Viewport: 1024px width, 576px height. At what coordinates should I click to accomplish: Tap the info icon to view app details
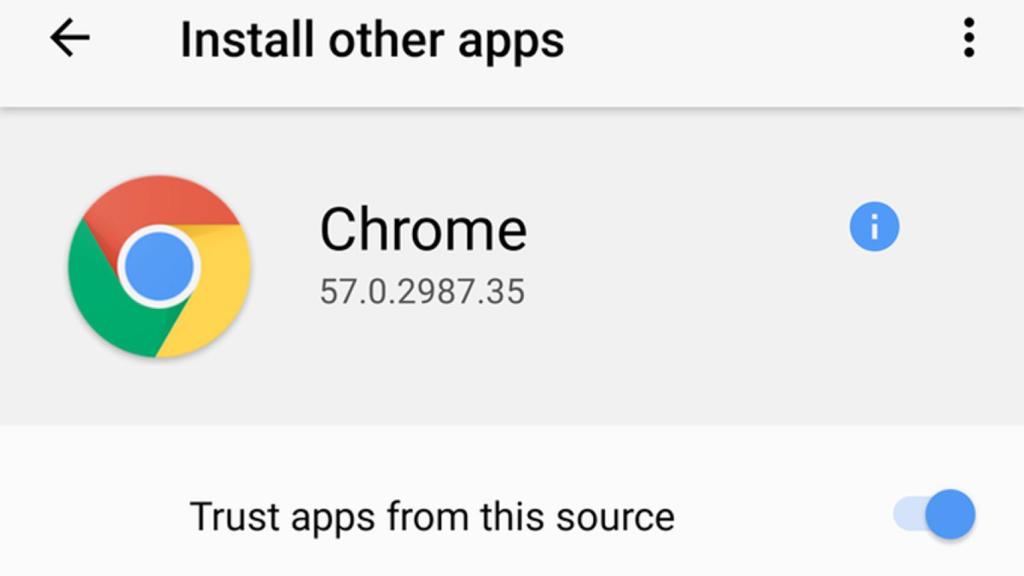point(873,226)
